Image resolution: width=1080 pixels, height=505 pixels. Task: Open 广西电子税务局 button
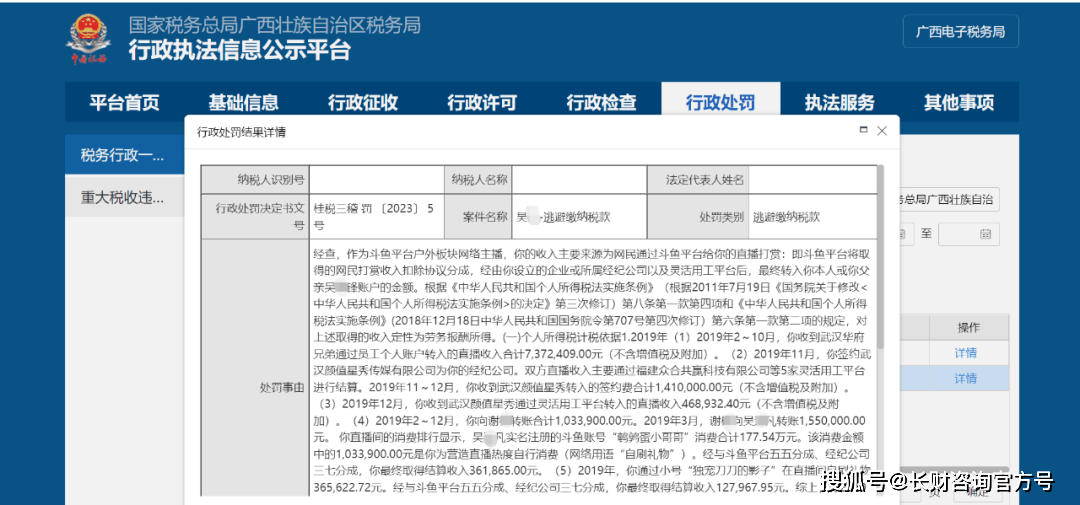click(960, 32)
